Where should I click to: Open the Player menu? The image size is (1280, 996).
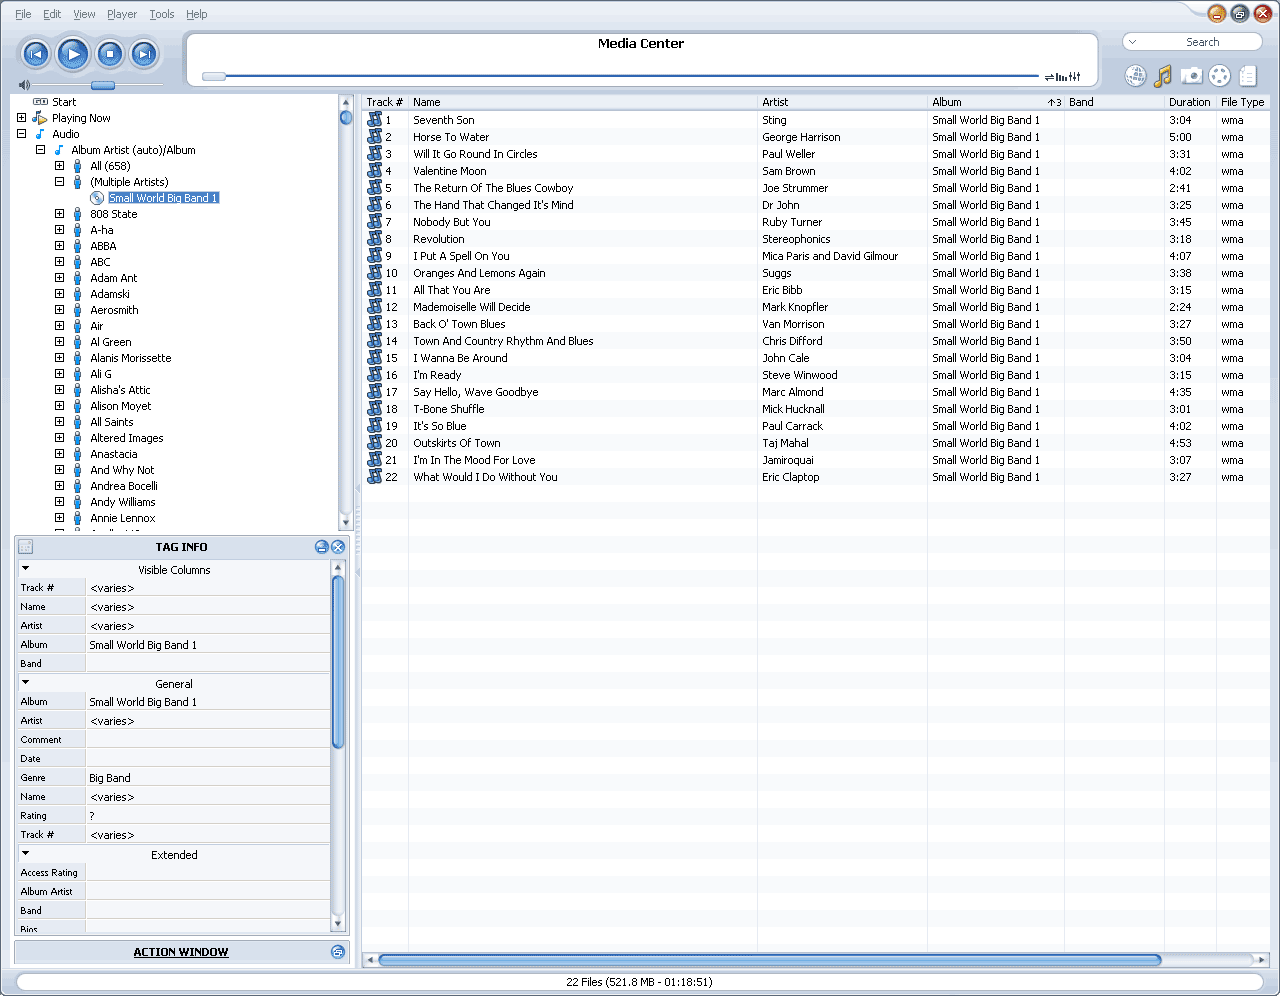click(122, 14)
